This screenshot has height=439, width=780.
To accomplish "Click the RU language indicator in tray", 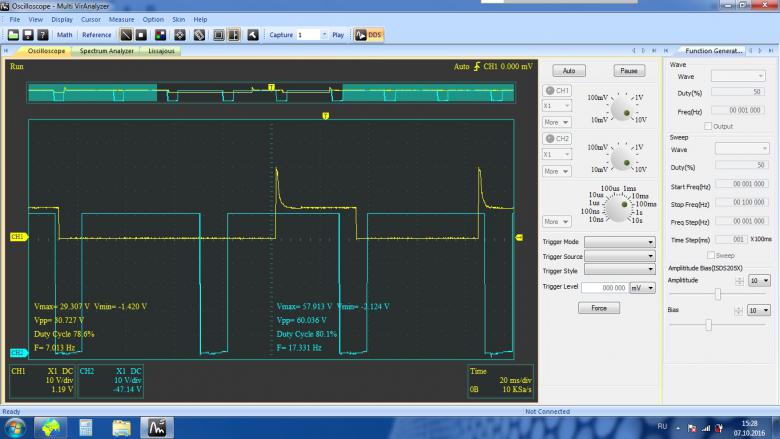I will coord(662,426).
